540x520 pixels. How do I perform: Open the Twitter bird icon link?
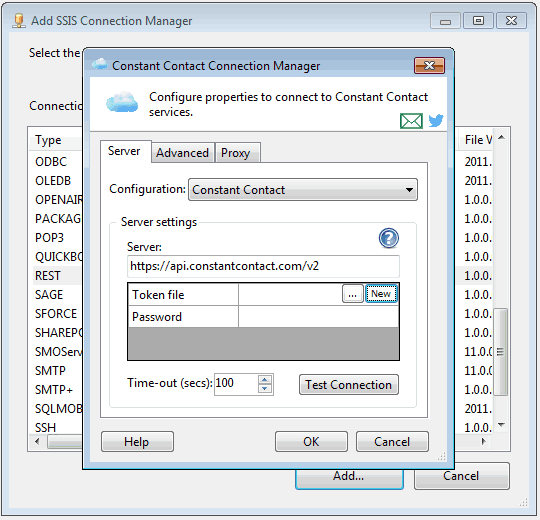[x=436, y=121]
